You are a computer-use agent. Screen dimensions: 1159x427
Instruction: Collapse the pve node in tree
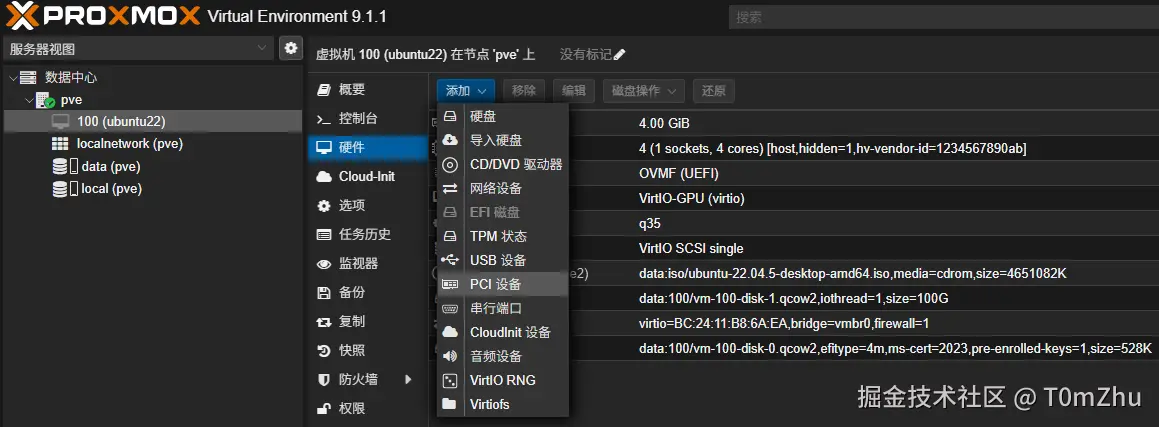pos(30,100)
